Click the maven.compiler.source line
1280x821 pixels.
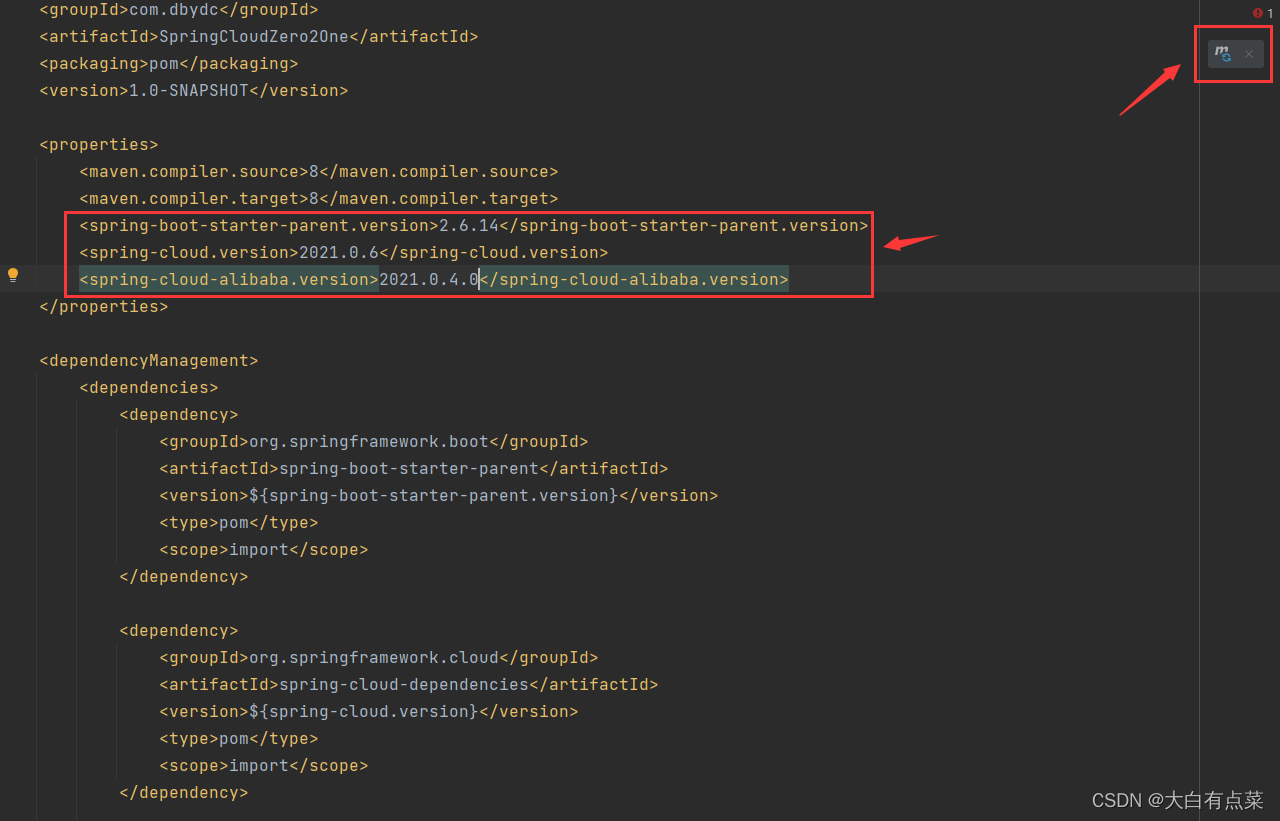[319, 172]
